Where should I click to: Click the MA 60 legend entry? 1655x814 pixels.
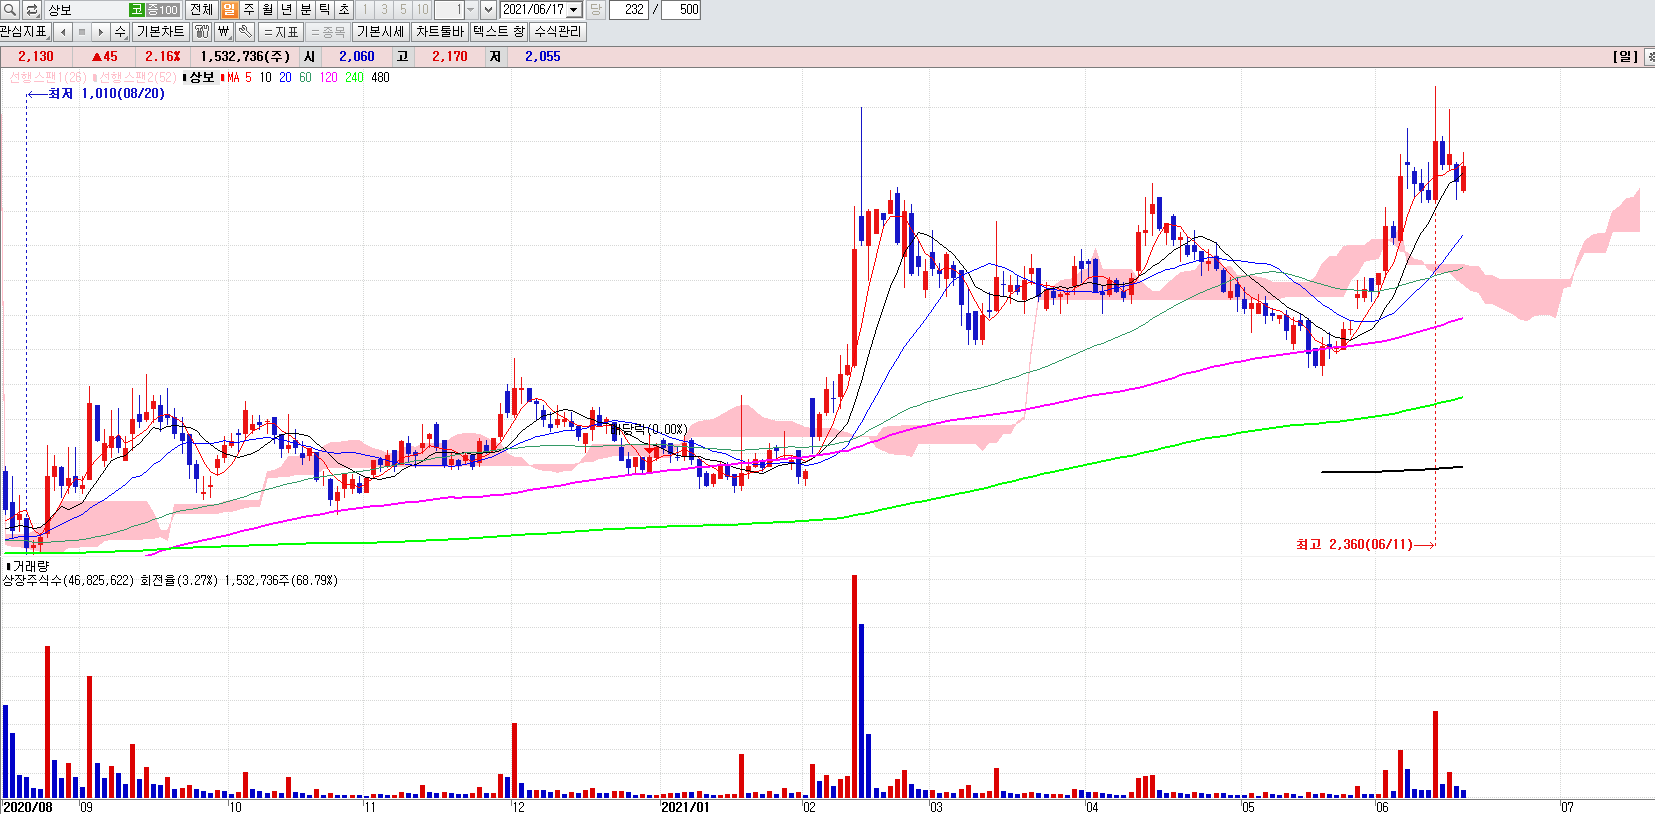pos(305,77)
